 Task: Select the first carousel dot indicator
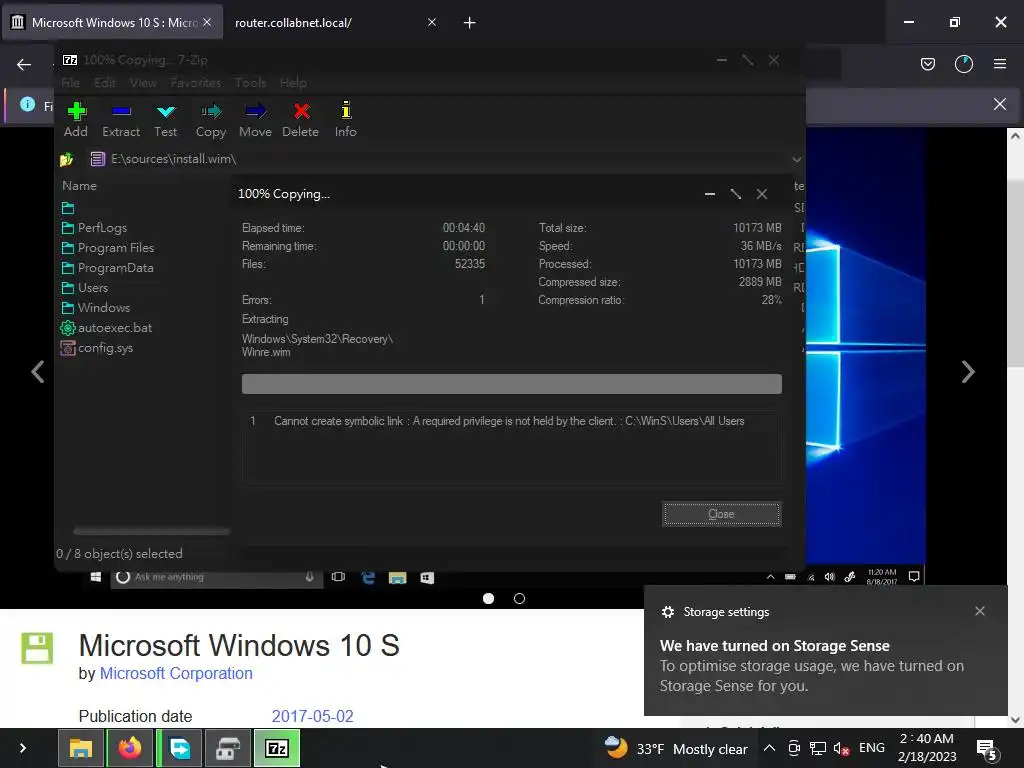(488, 598)
